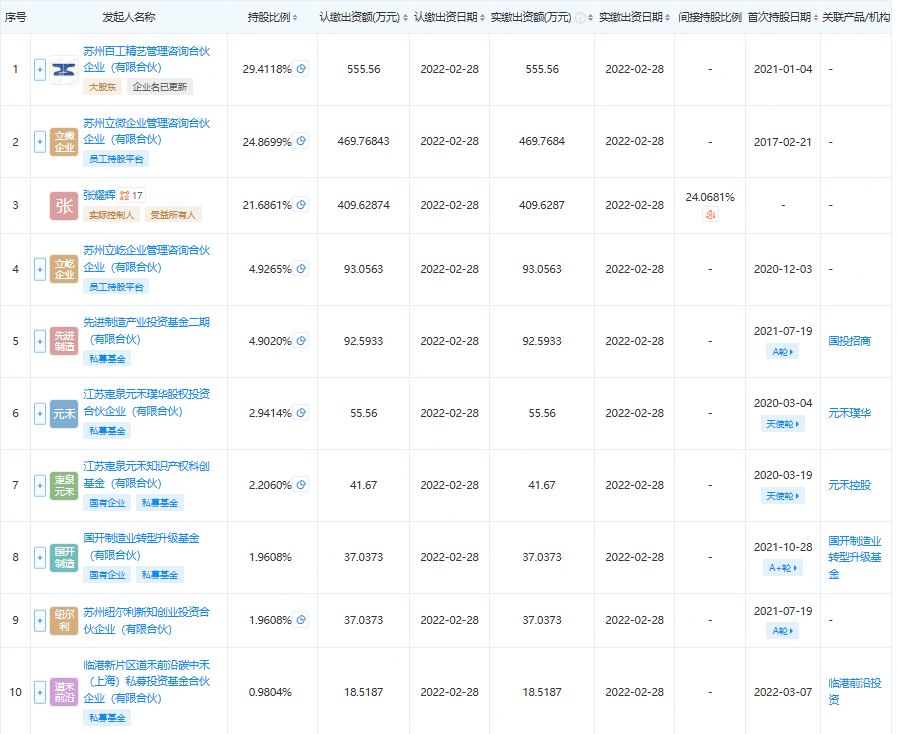898x734 pixels.
Task: Click the 先进制造 fund logo
Action: (x=63, y=340)
